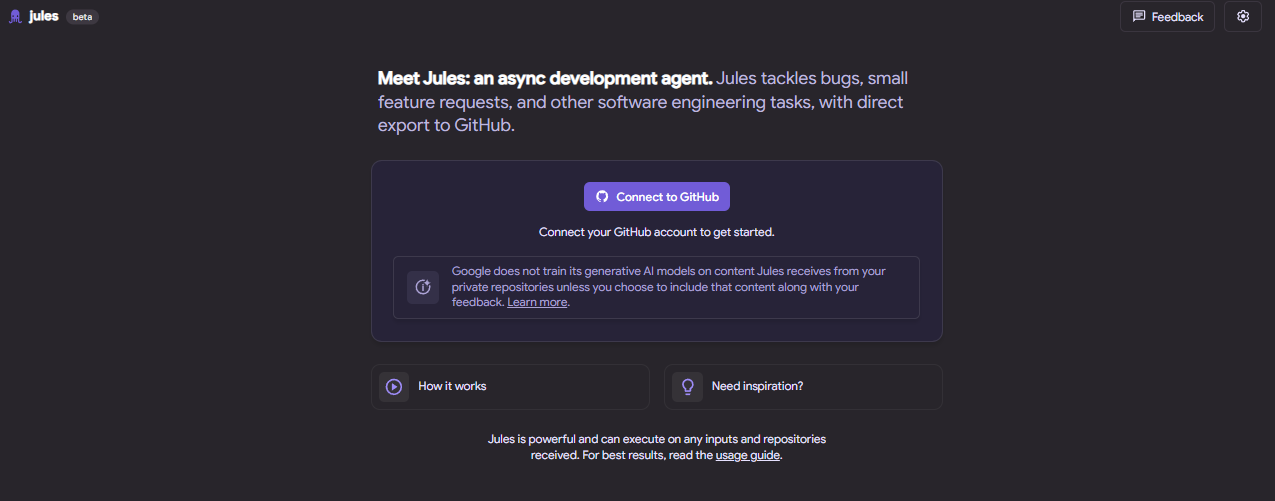The height and width of the screenshot is (501, 1275).
Task: Click the play icon next to How it works
Action: point(394,386)
